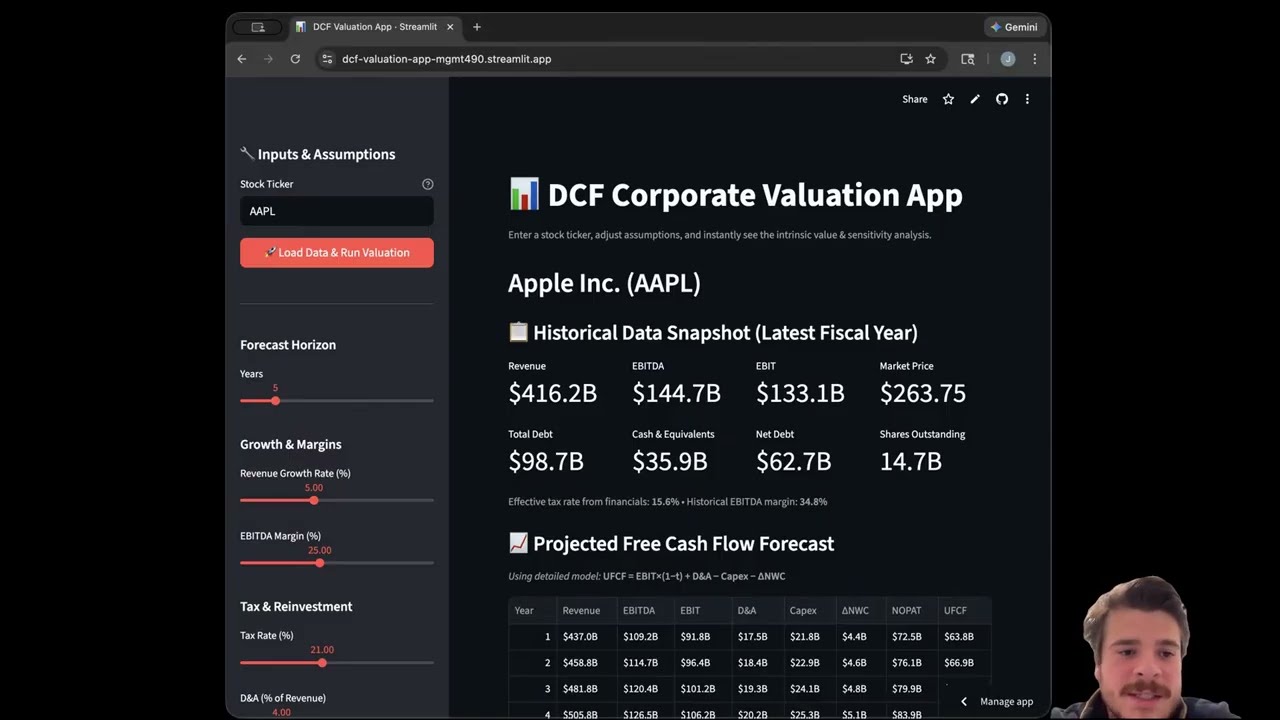Click the Stock Ticker help icon

click(428, 184)
